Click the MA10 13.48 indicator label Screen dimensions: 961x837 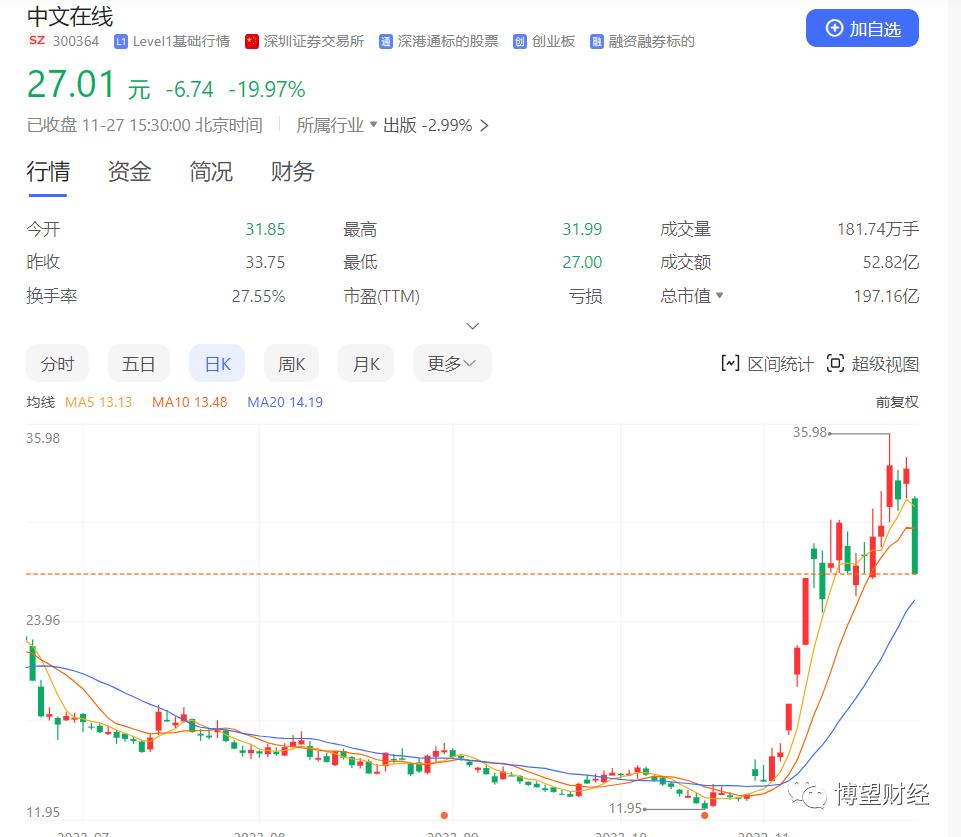[189, 402]
